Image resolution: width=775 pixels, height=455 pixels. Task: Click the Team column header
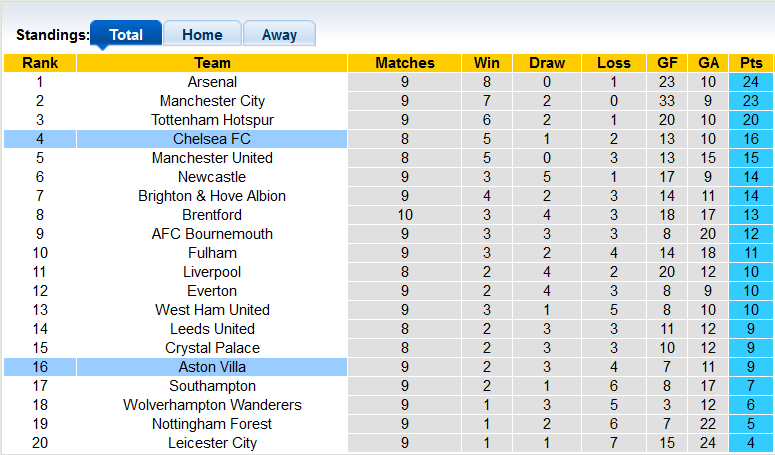pos(212,63)
